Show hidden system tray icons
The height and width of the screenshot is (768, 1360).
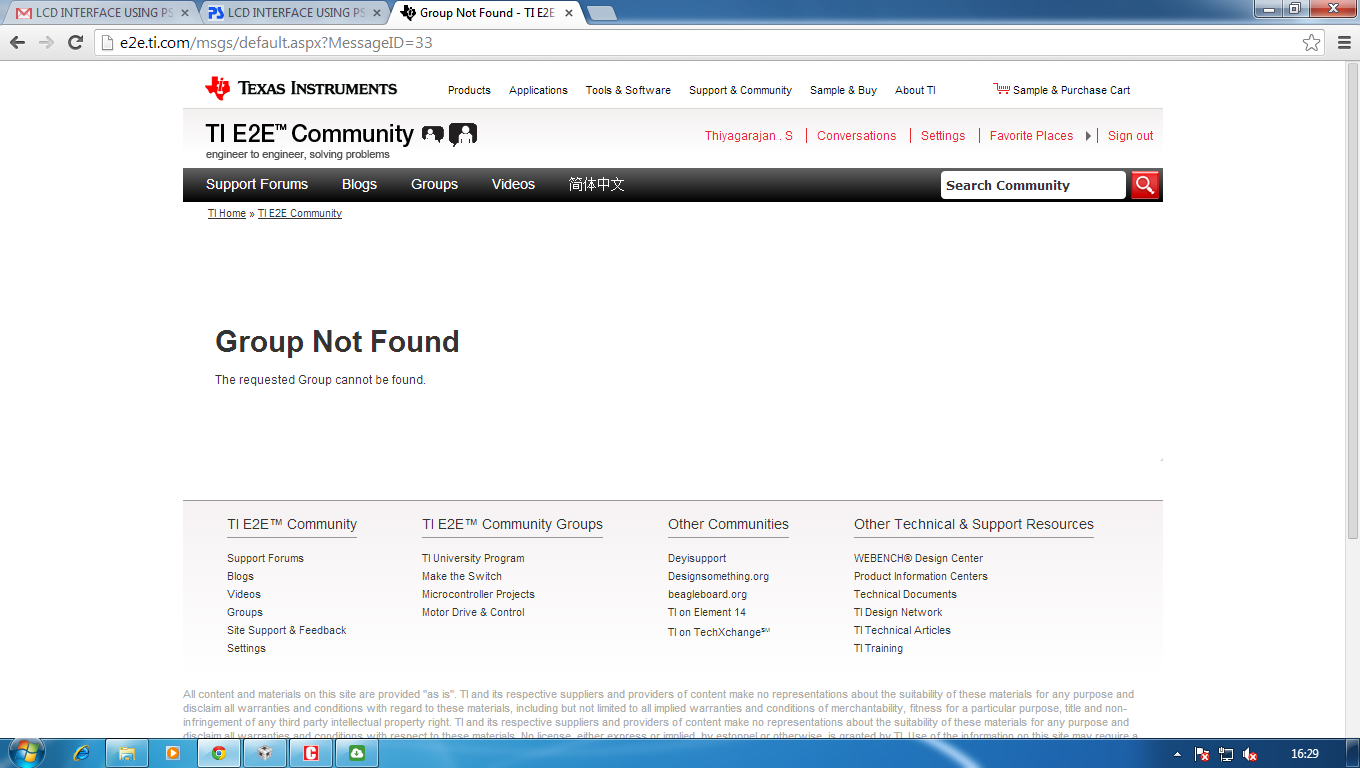coord(1177,754)
